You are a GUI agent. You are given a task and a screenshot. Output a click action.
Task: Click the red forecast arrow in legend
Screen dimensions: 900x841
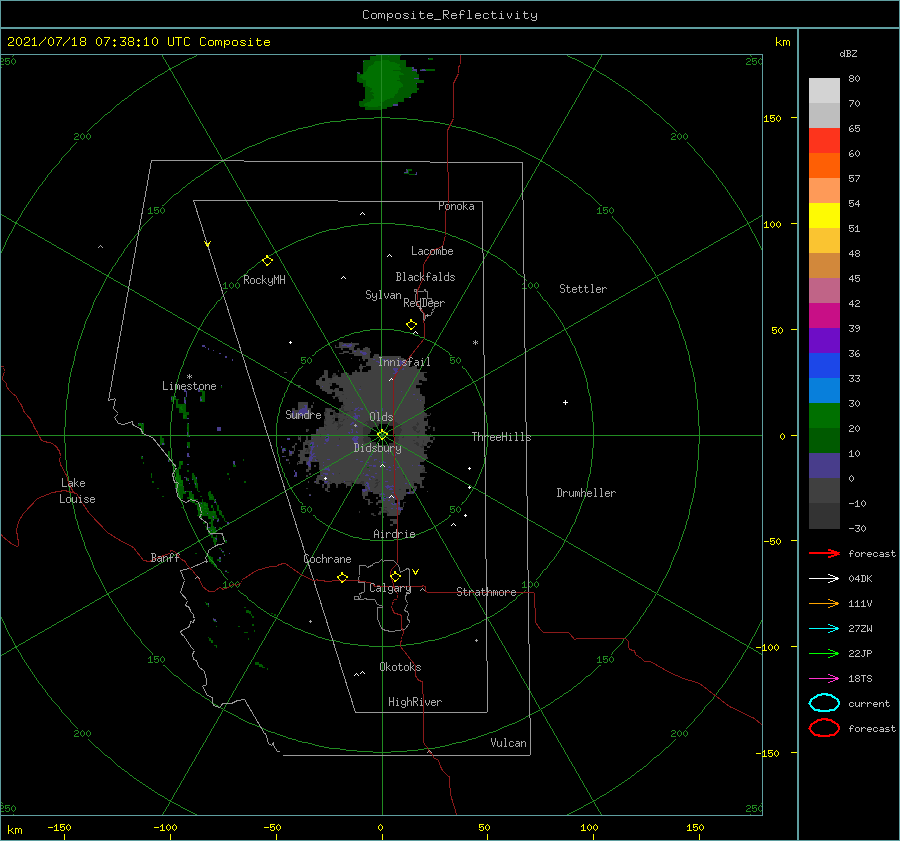(824, 553)
